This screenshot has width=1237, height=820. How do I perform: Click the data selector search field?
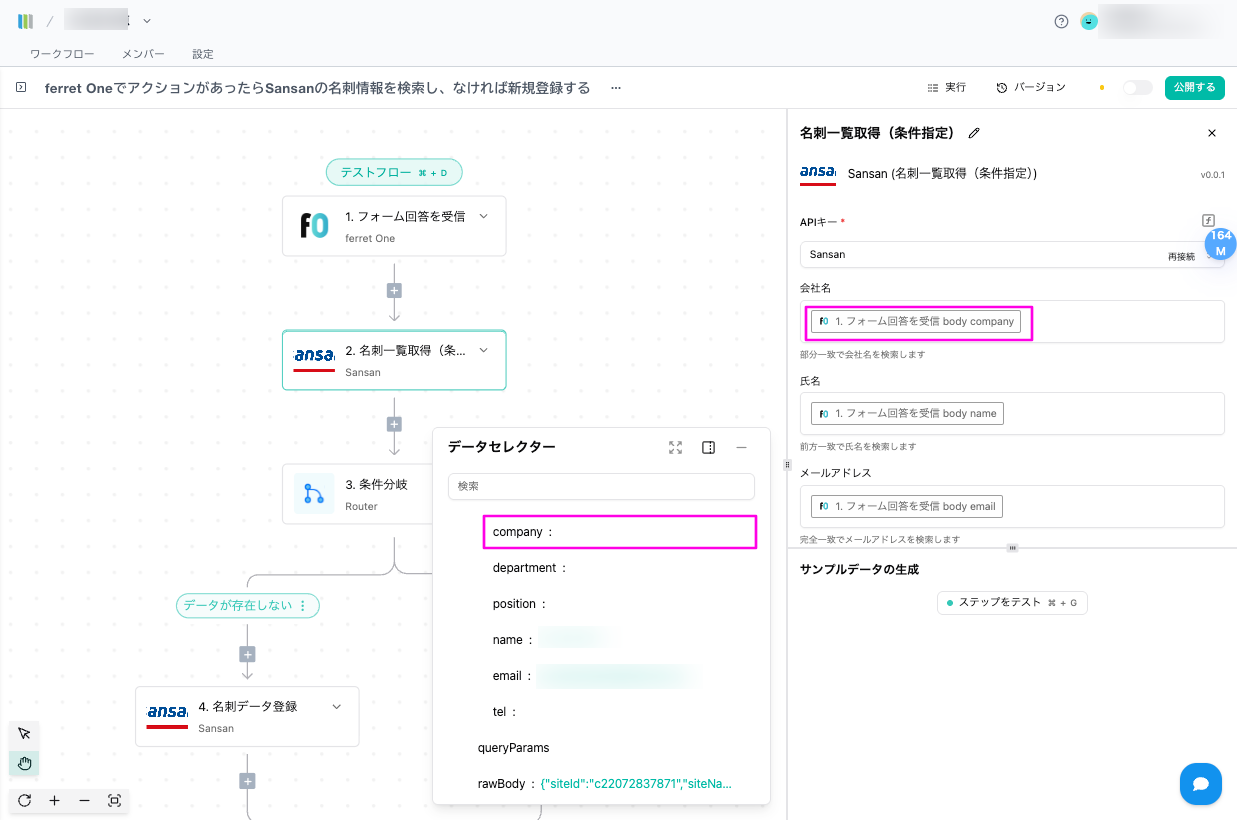[x=601, y=486]
